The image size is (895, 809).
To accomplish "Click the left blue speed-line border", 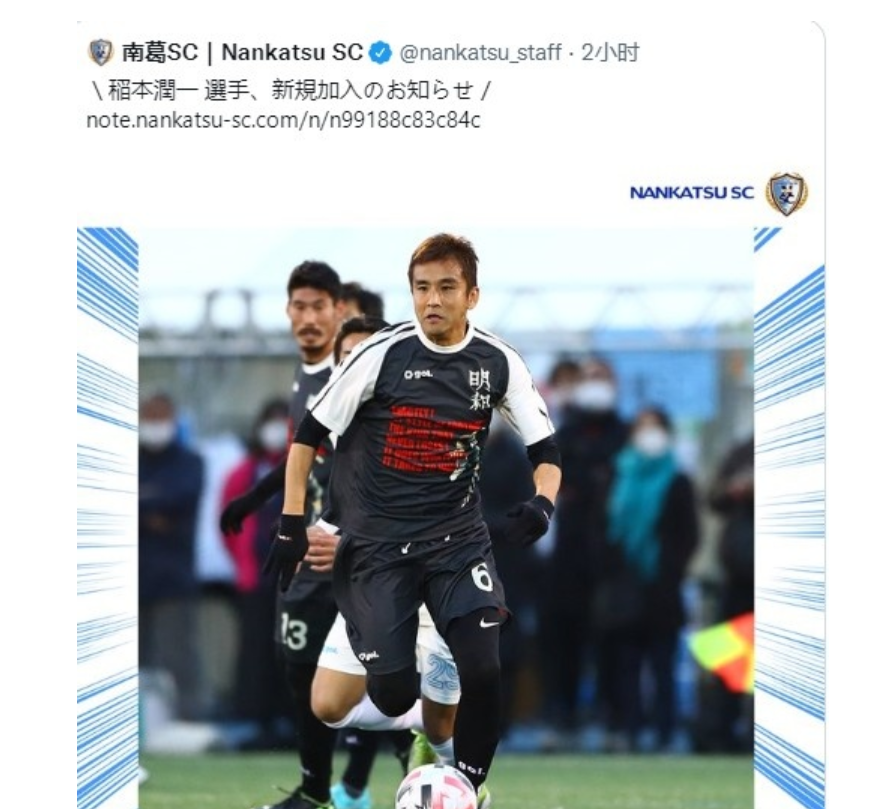I will click(x=107, y=518).
